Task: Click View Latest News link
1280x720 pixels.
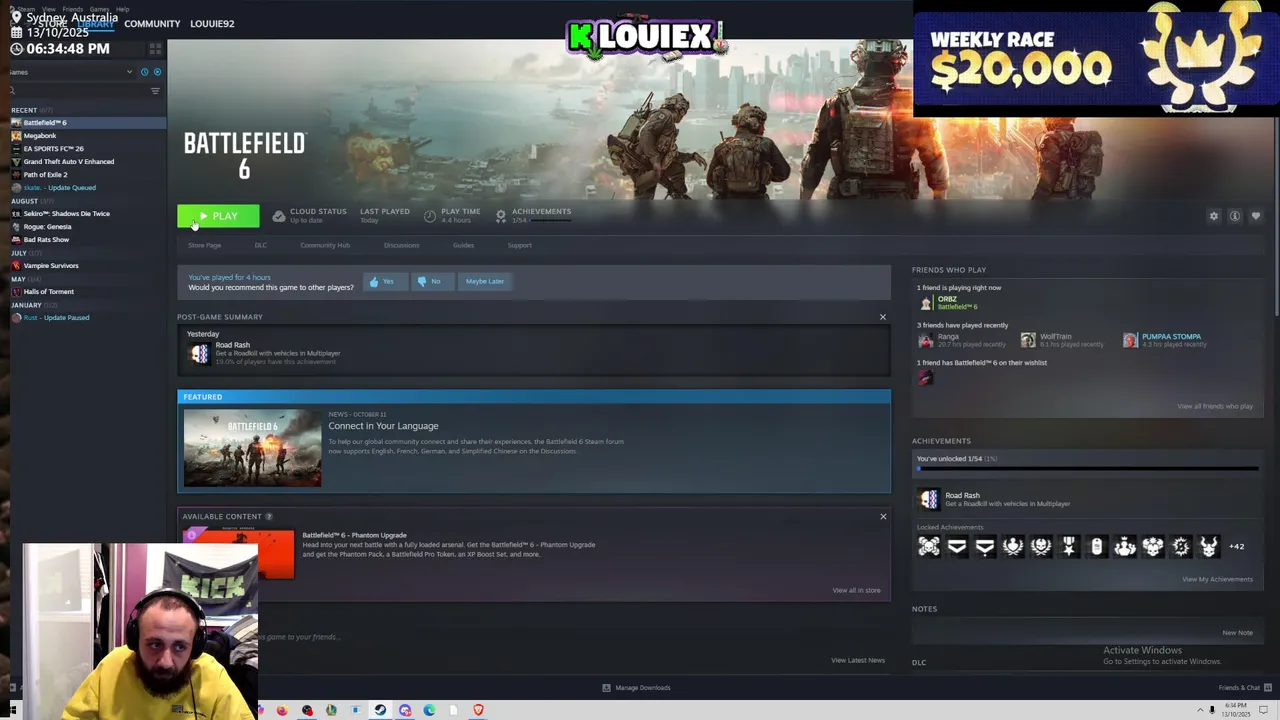Action: tap(858, 660)
